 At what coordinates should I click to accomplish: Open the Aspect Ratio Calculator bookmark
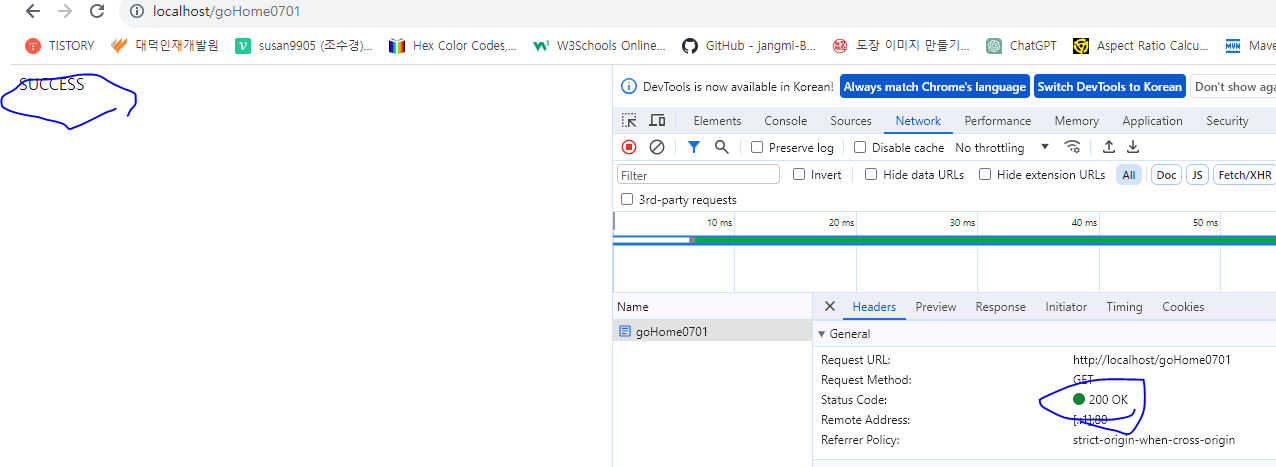click(x=1141, y=45)
